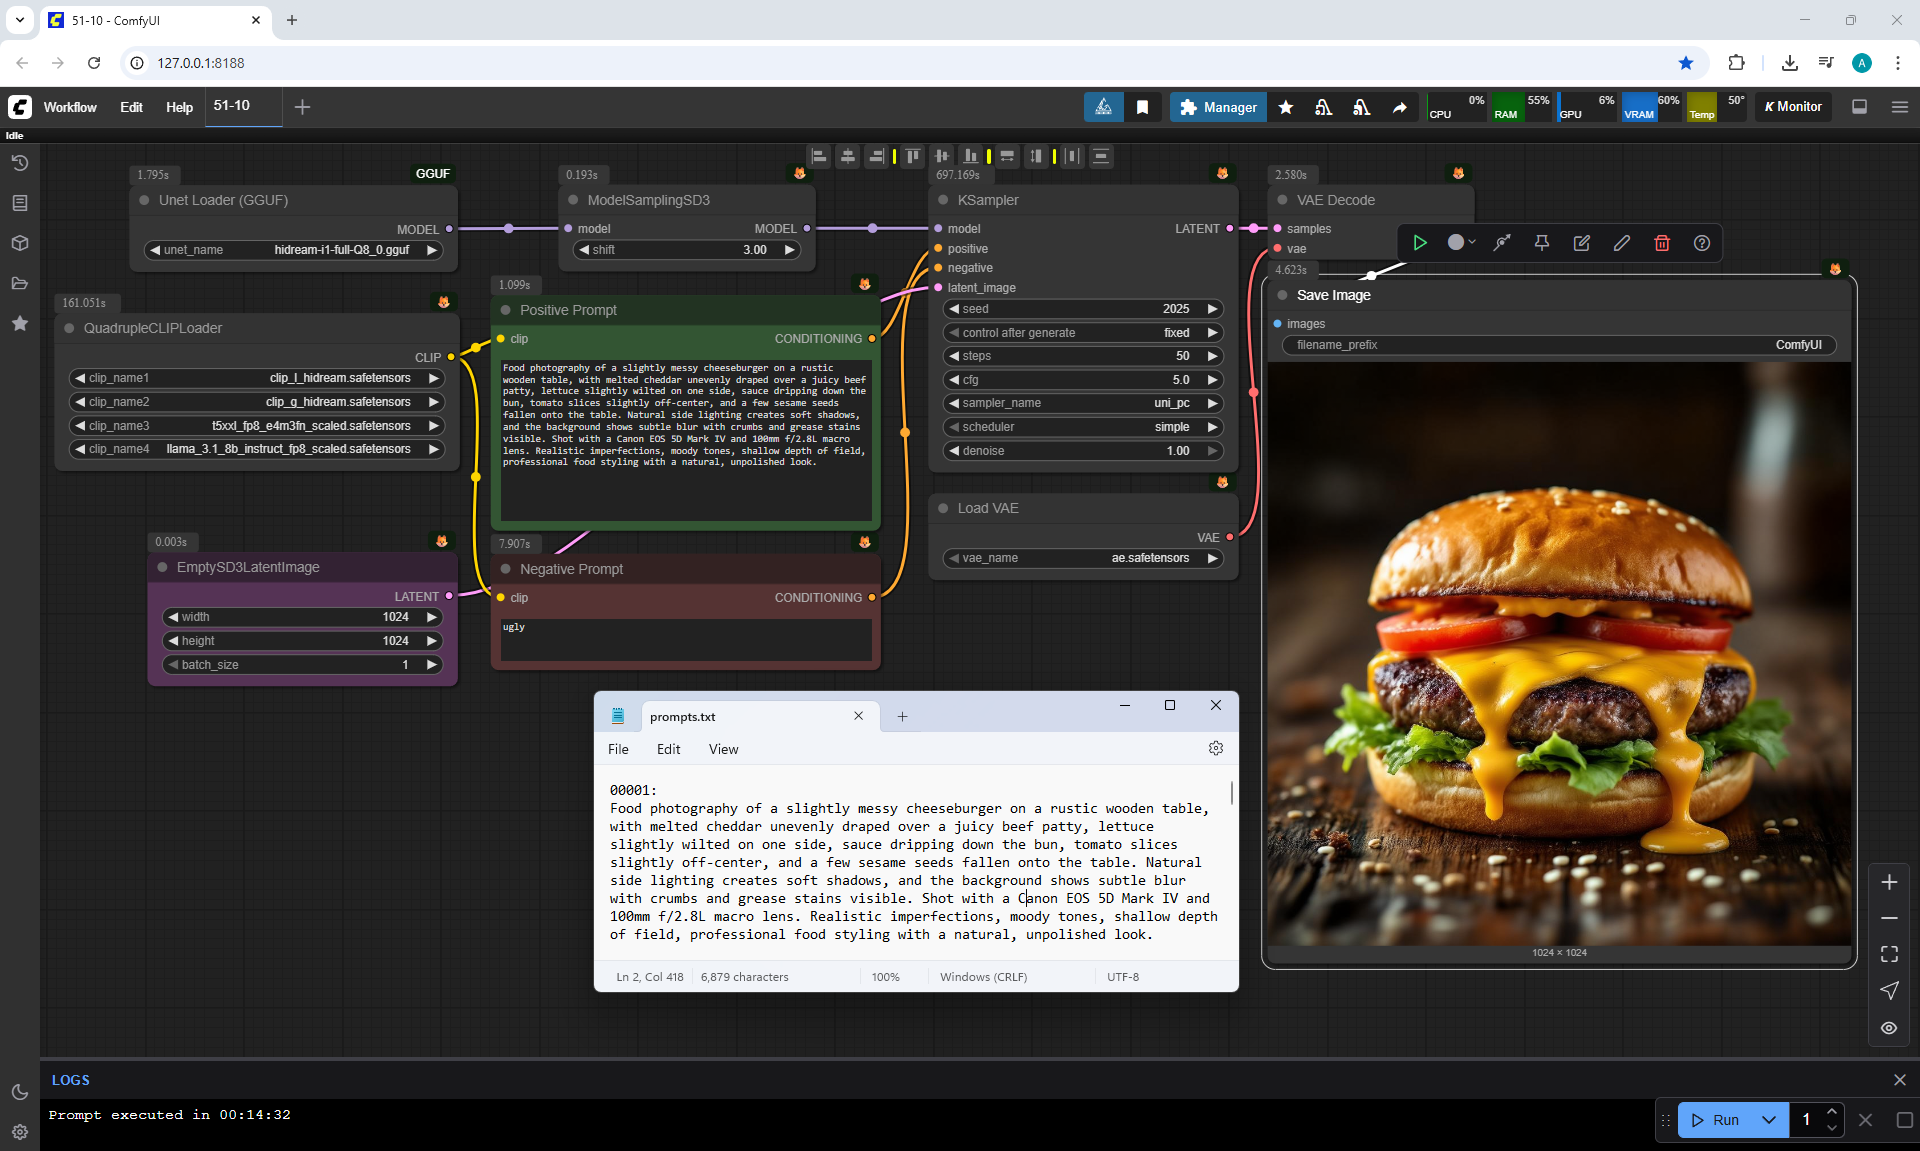Screen dimensions: 1920x1151
Task: Open the Run button dropdown arrow
Action: [1768, 1120]
